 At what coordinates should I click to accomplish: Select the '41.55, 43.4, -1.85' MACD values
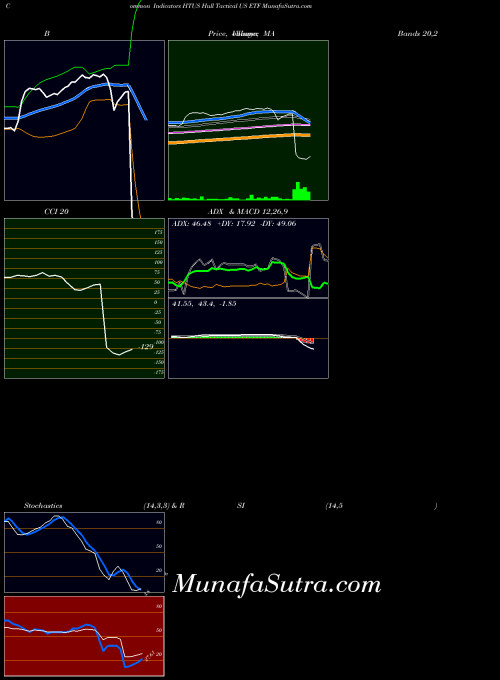click(204, 304)
